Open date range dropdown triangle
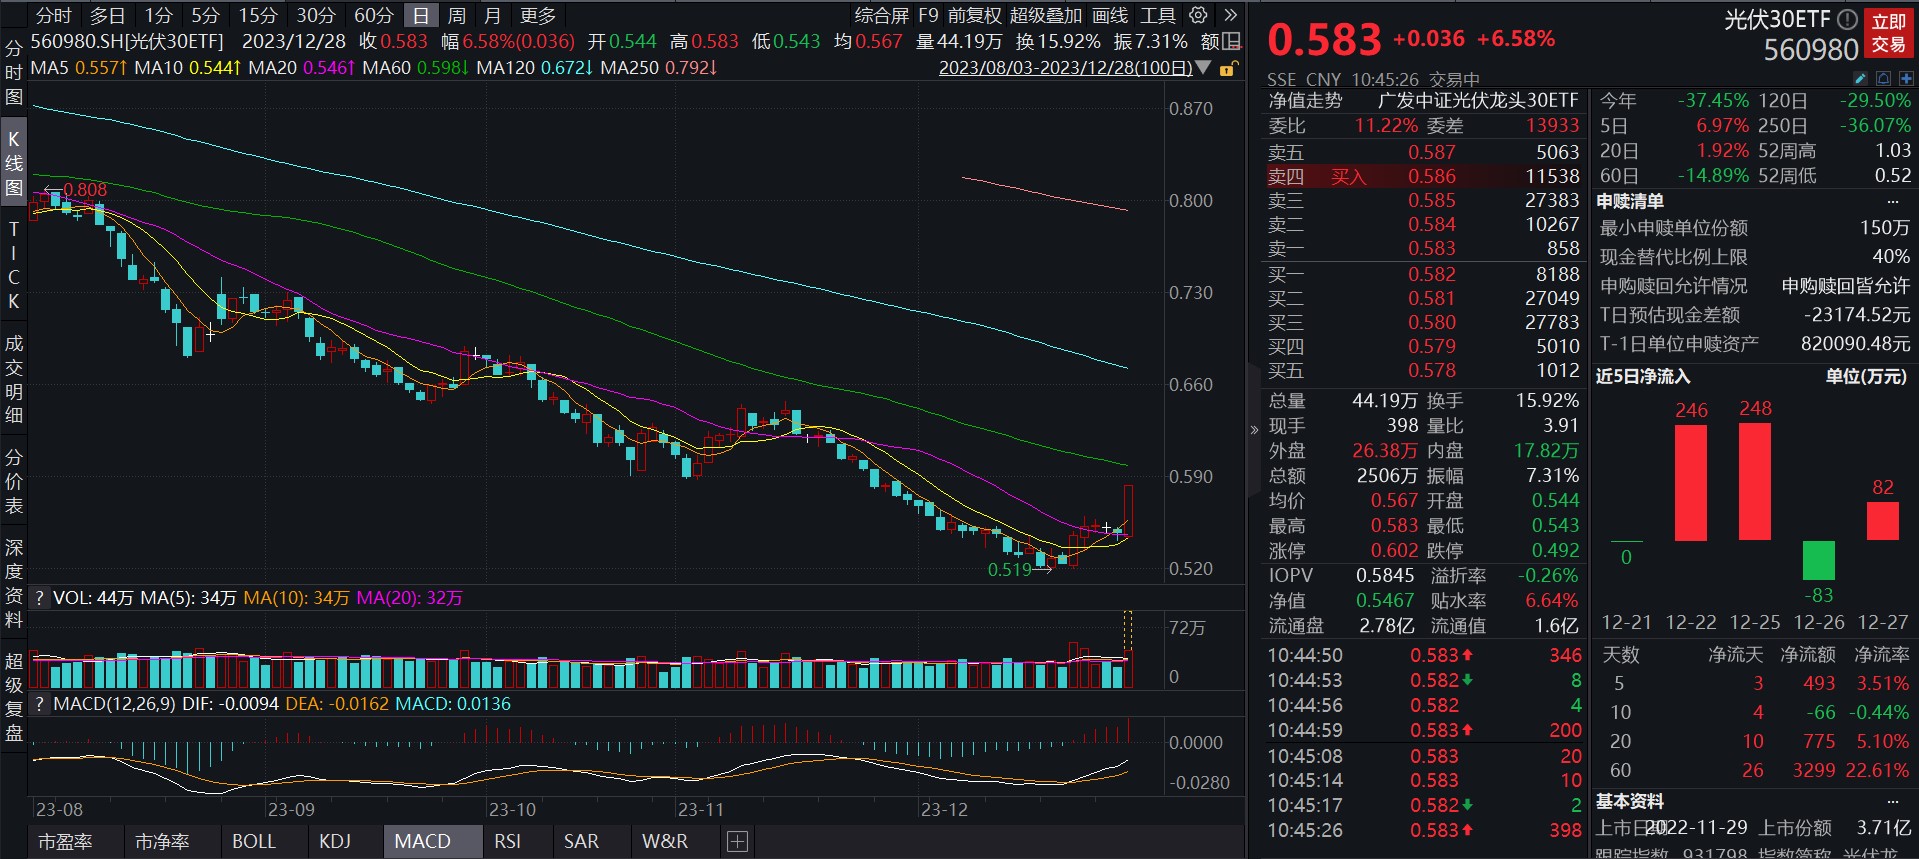 click(x=1203, y=68)
